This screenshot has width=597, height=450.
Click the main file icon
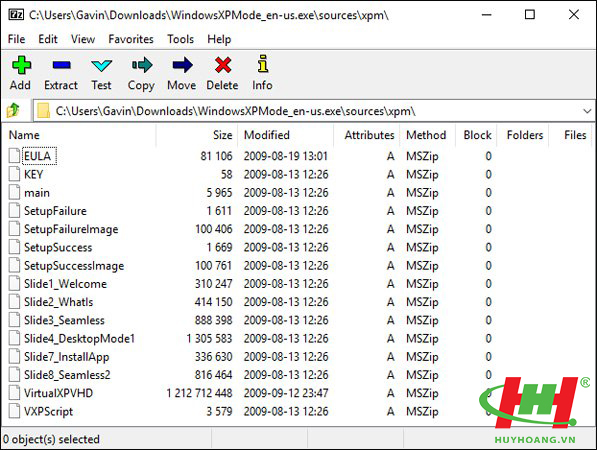tap(14, 192)
